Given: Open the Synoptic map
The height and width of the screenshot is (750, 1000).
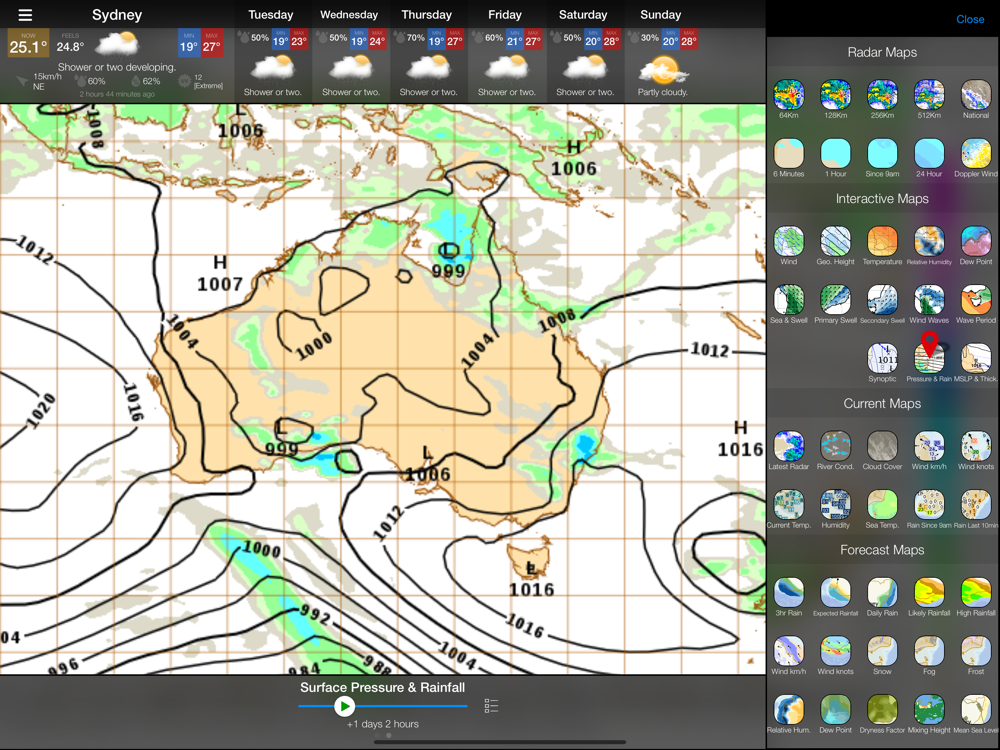Looking at the screenshot, I should point(883,358).
